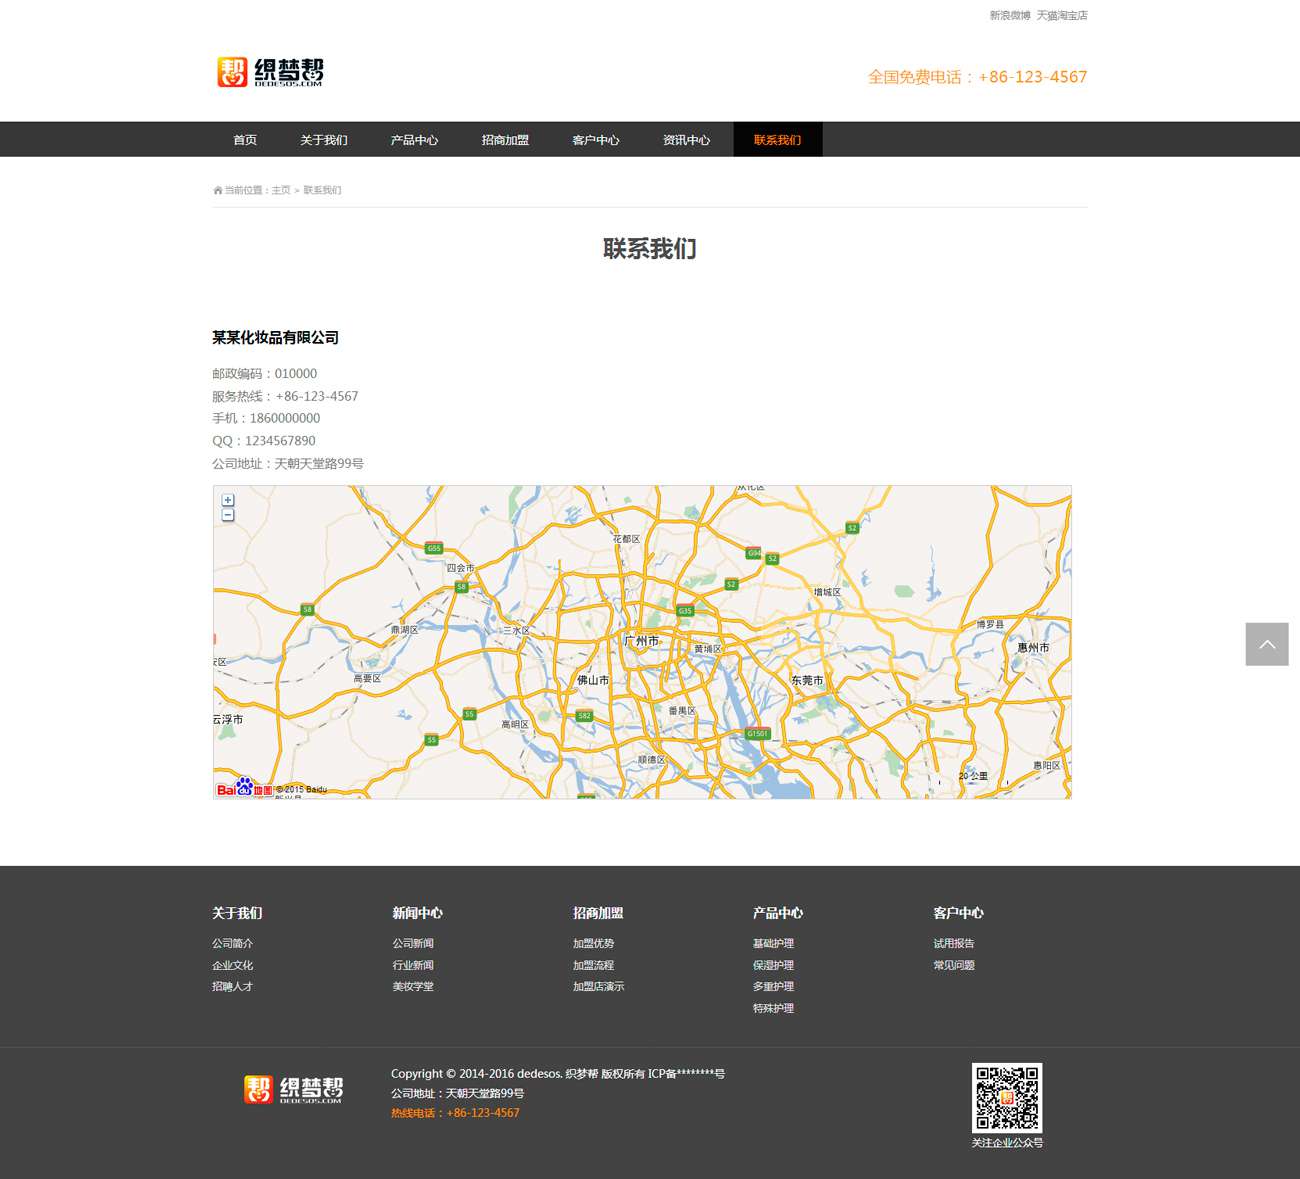The width and height of the screenshot is (1300, 1179).
Task: Click the back-to-top arrow button
Action: 1266,644
